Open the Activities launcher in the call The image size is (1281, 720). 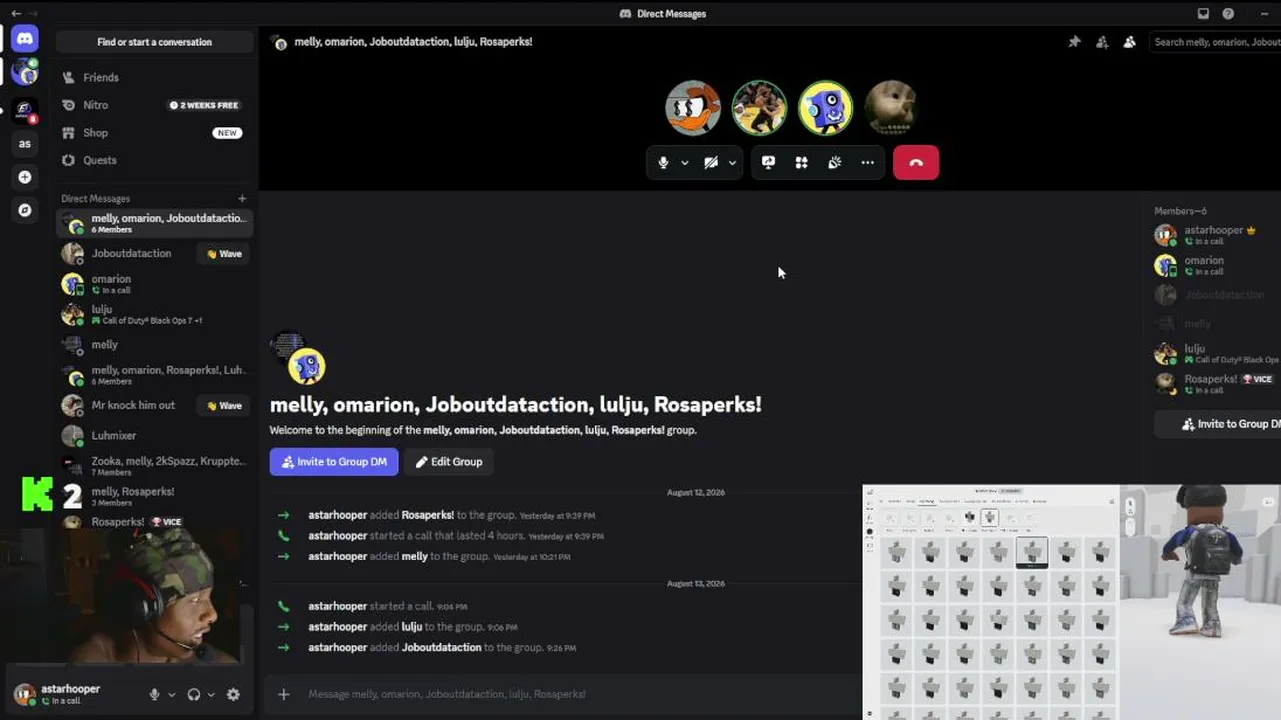coord(801,162)
